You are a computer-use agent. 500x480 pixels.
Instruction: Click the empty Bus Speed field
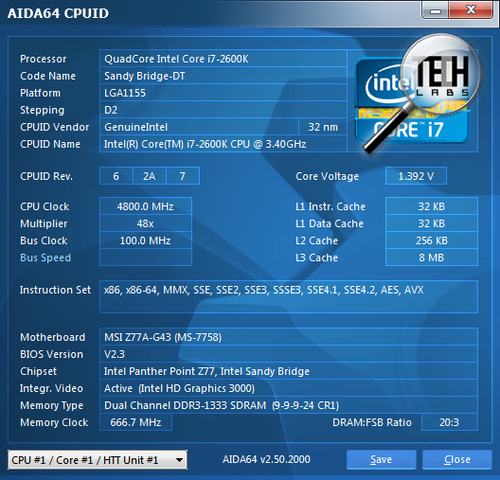point(145,257)
